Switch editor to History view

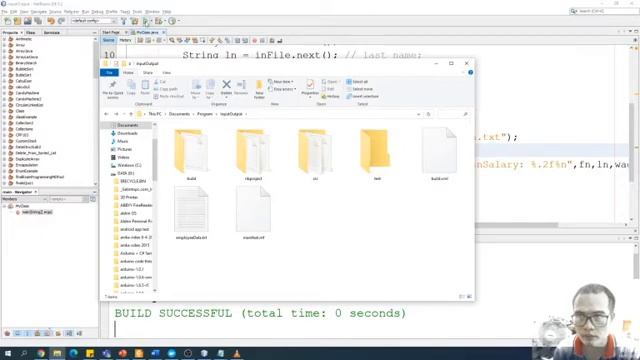[125, 40]
